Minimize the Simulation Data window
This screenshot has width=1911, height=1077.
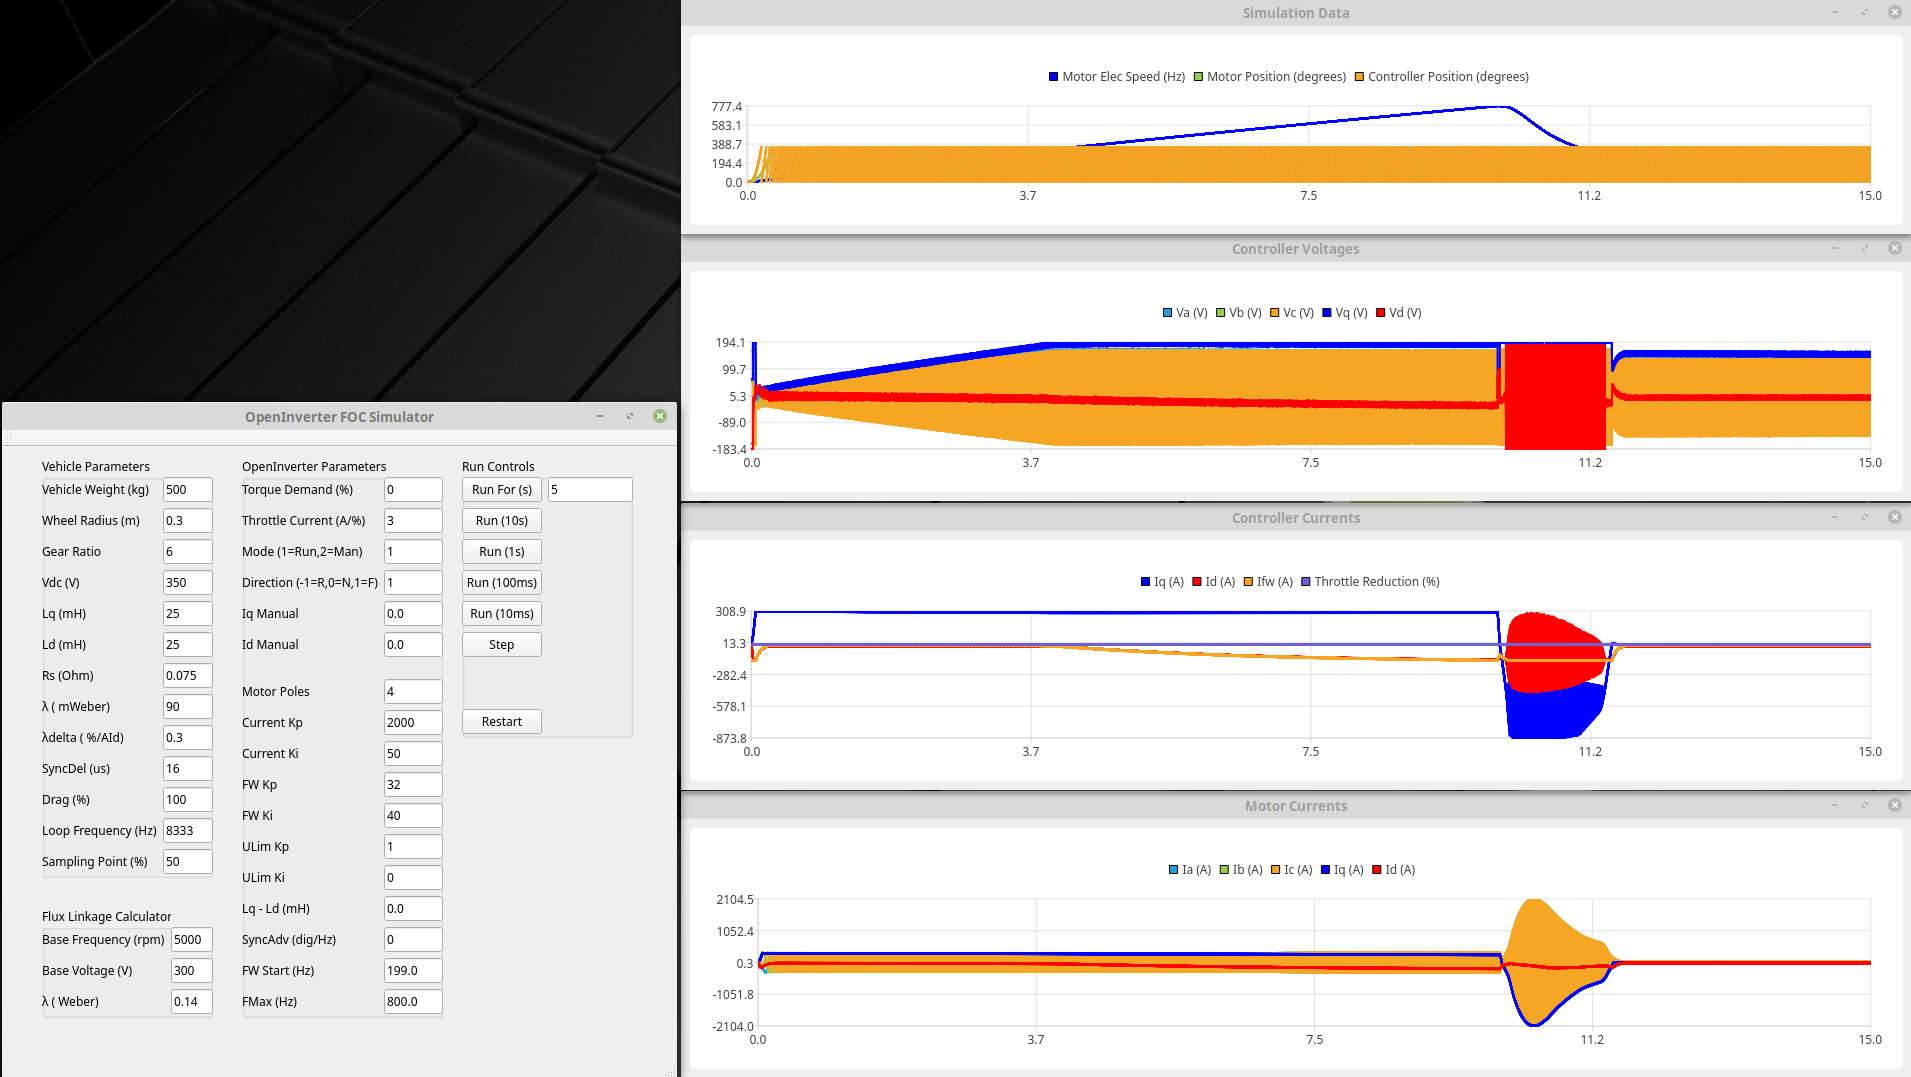point(1835,12)
